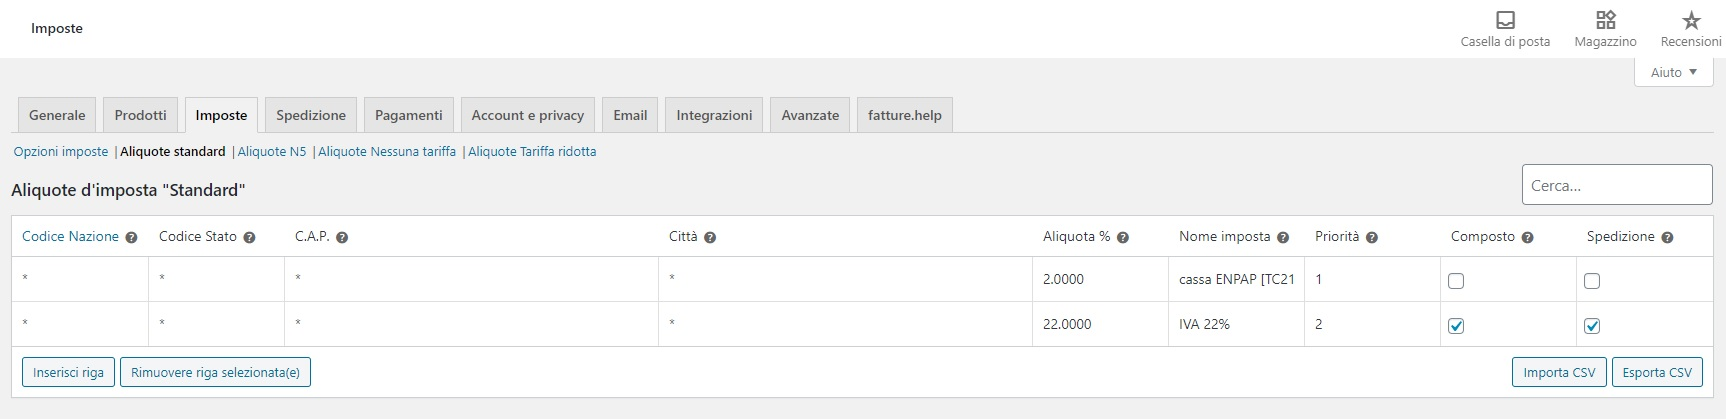The width and height of the screenshot is (1726, 419).
Task: Open the Casella di posta inbox icon
Action: coord(1505,21)
